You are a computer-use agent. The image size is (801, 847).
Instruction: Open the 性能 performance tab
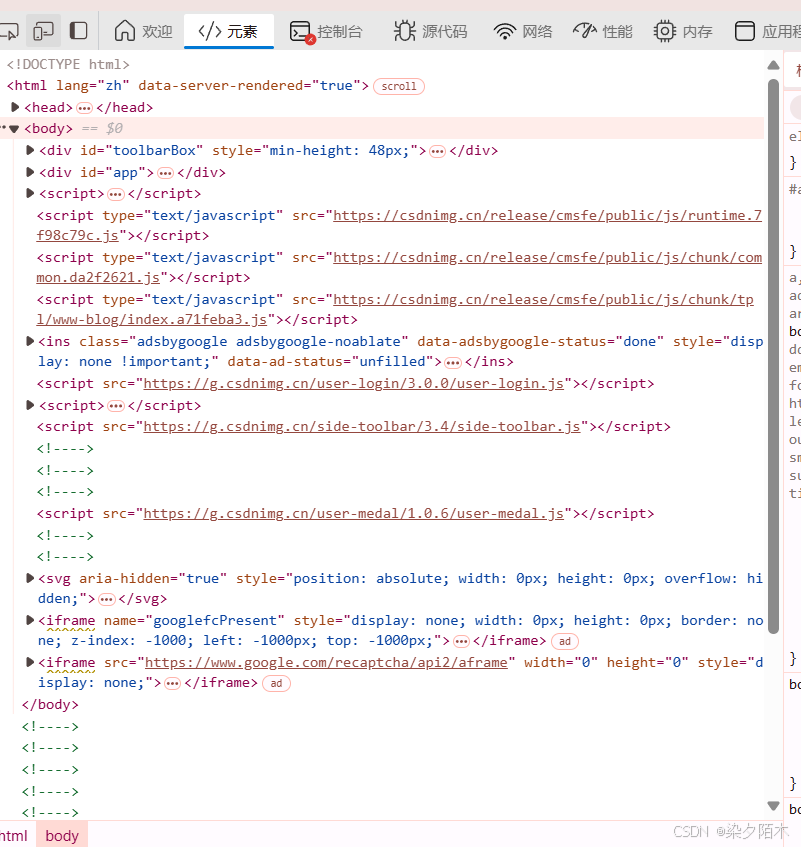pos(603,31)
